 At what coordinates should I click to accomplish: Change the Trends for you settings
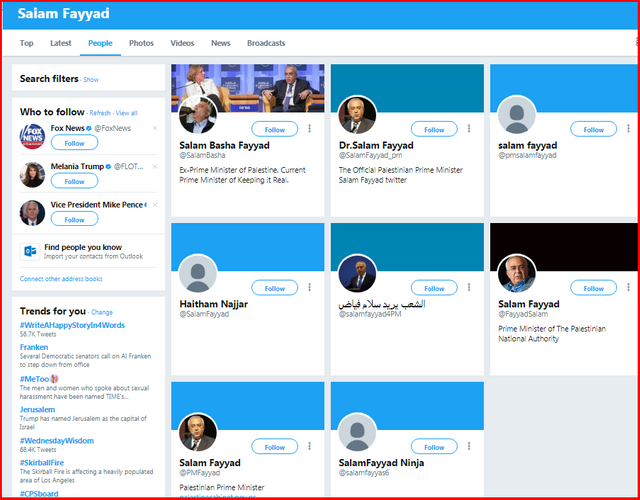102,312
